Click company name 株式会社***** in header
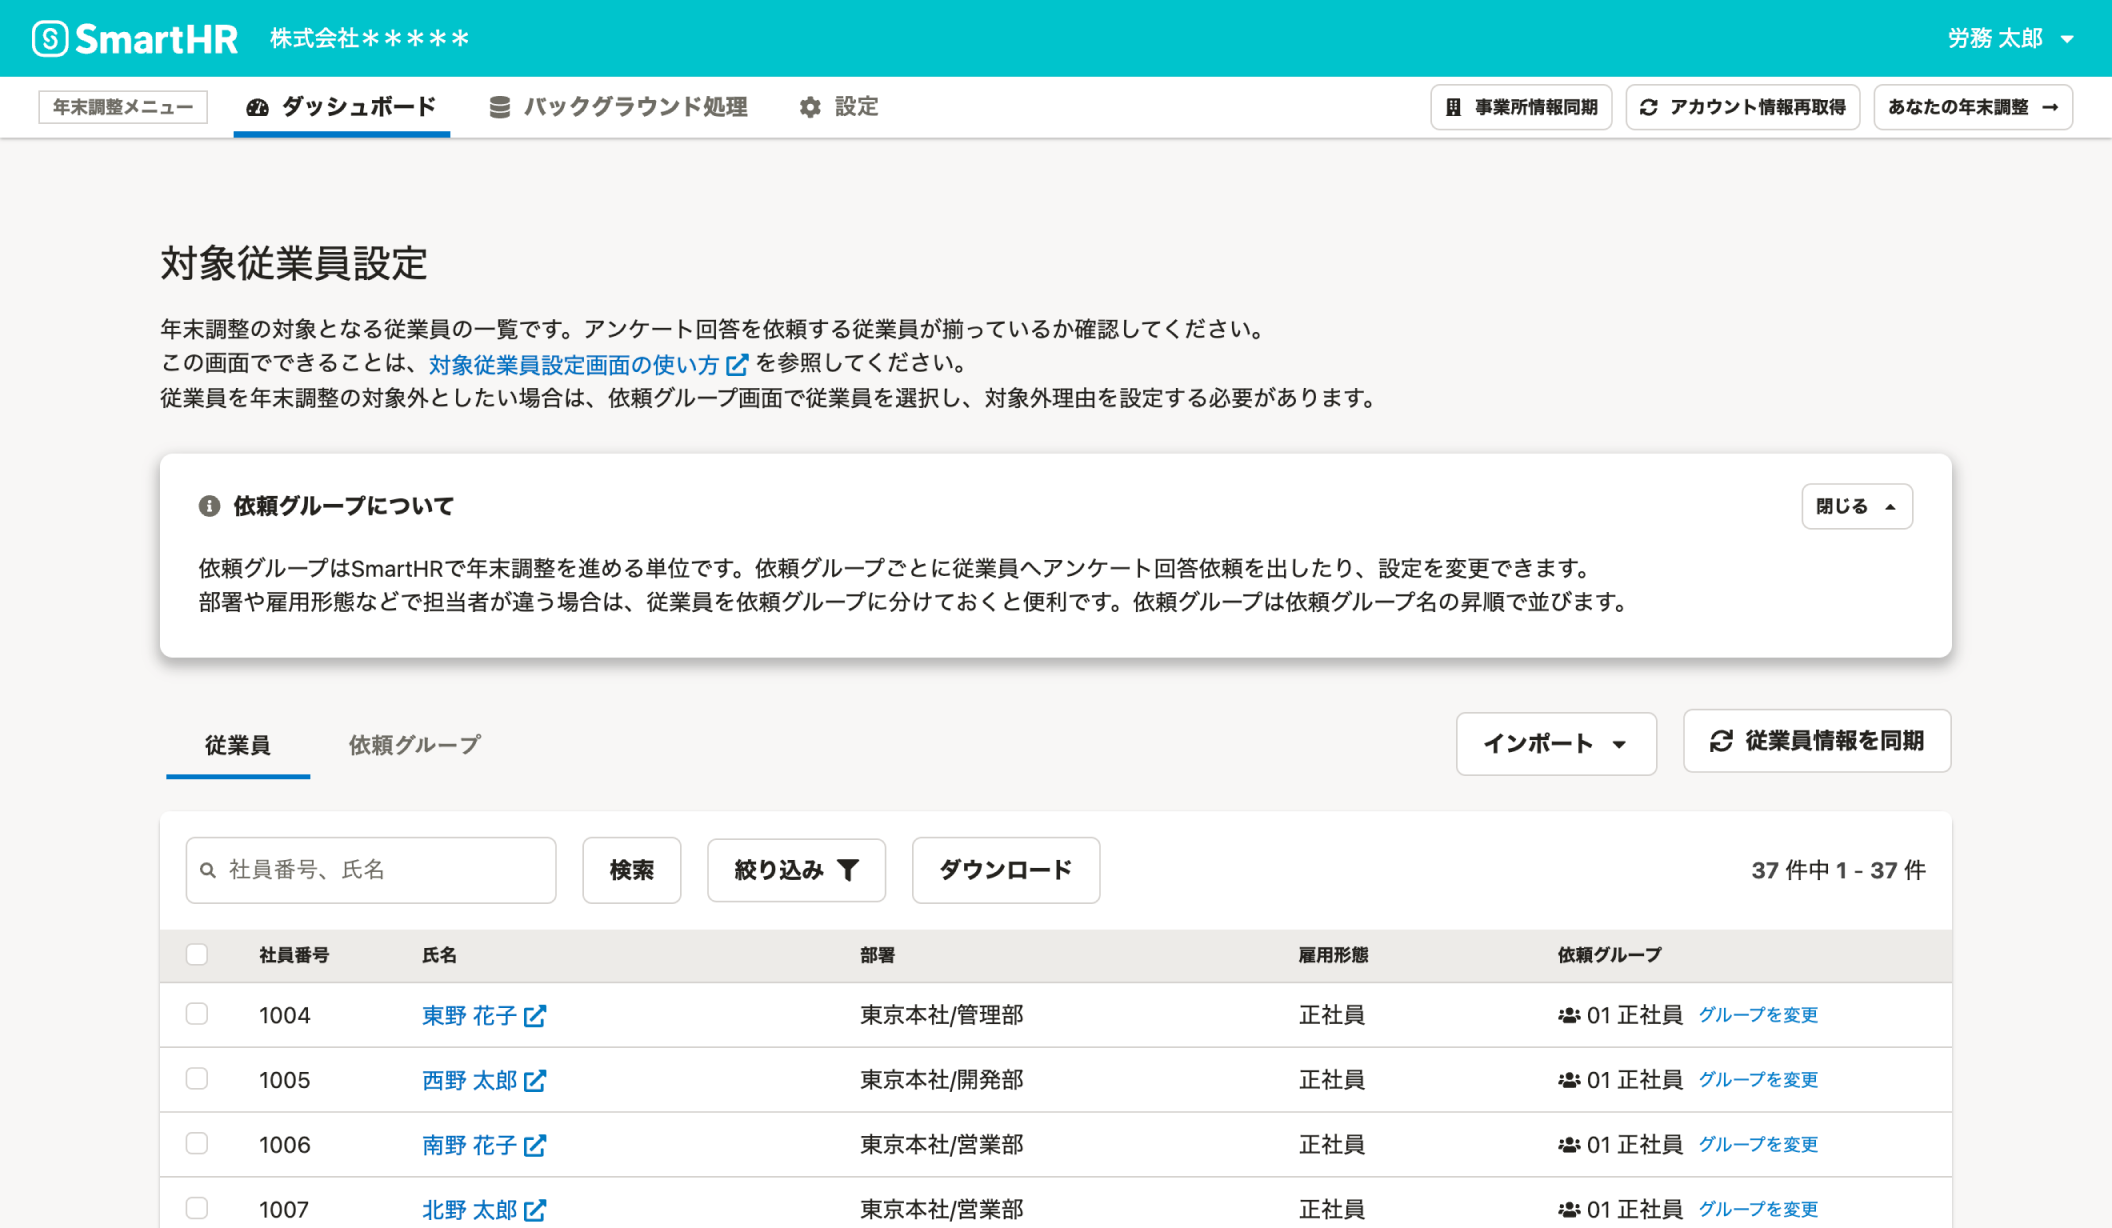The height and width of the screenshot is (1228, 2112). [x=370, y=39]
